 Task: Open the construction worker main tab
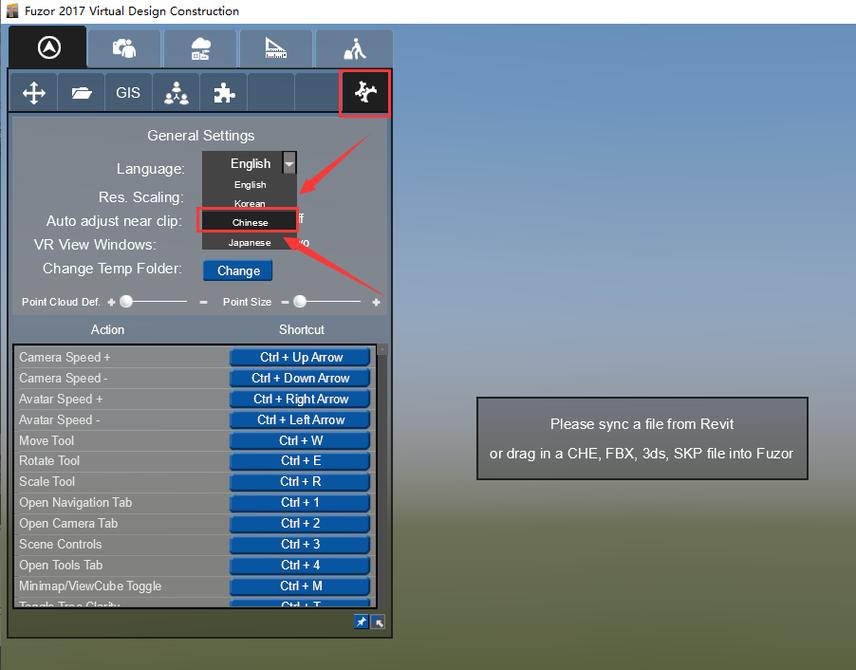pos(354,49)
